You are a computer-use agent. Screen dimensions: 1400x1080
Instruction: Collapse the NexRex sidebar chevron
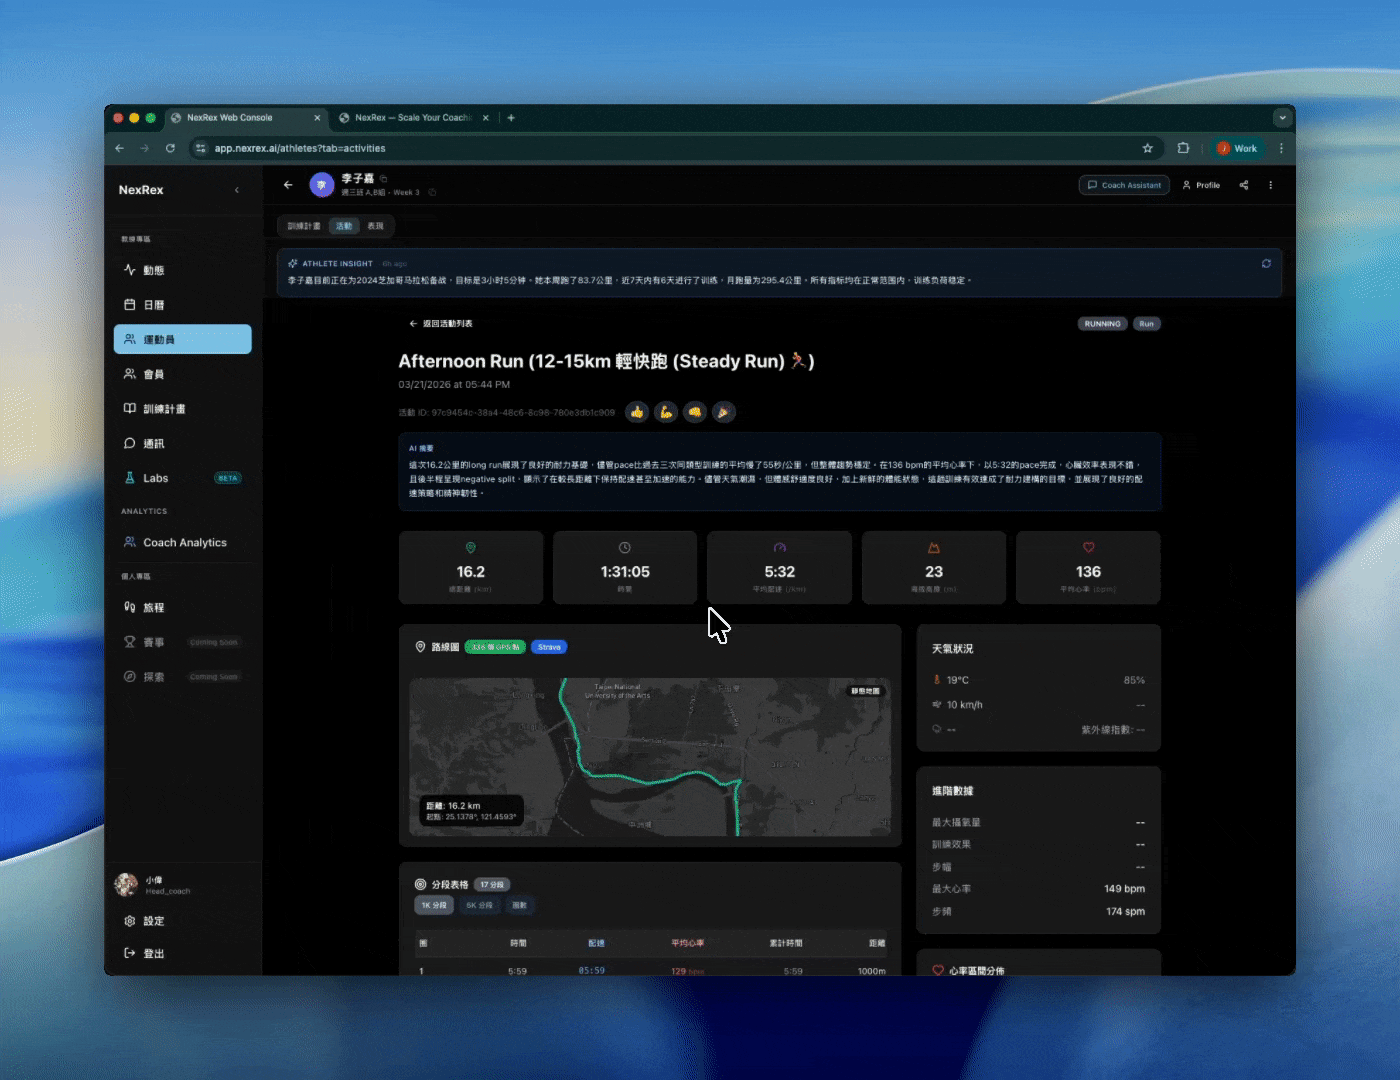click(237, 190)
